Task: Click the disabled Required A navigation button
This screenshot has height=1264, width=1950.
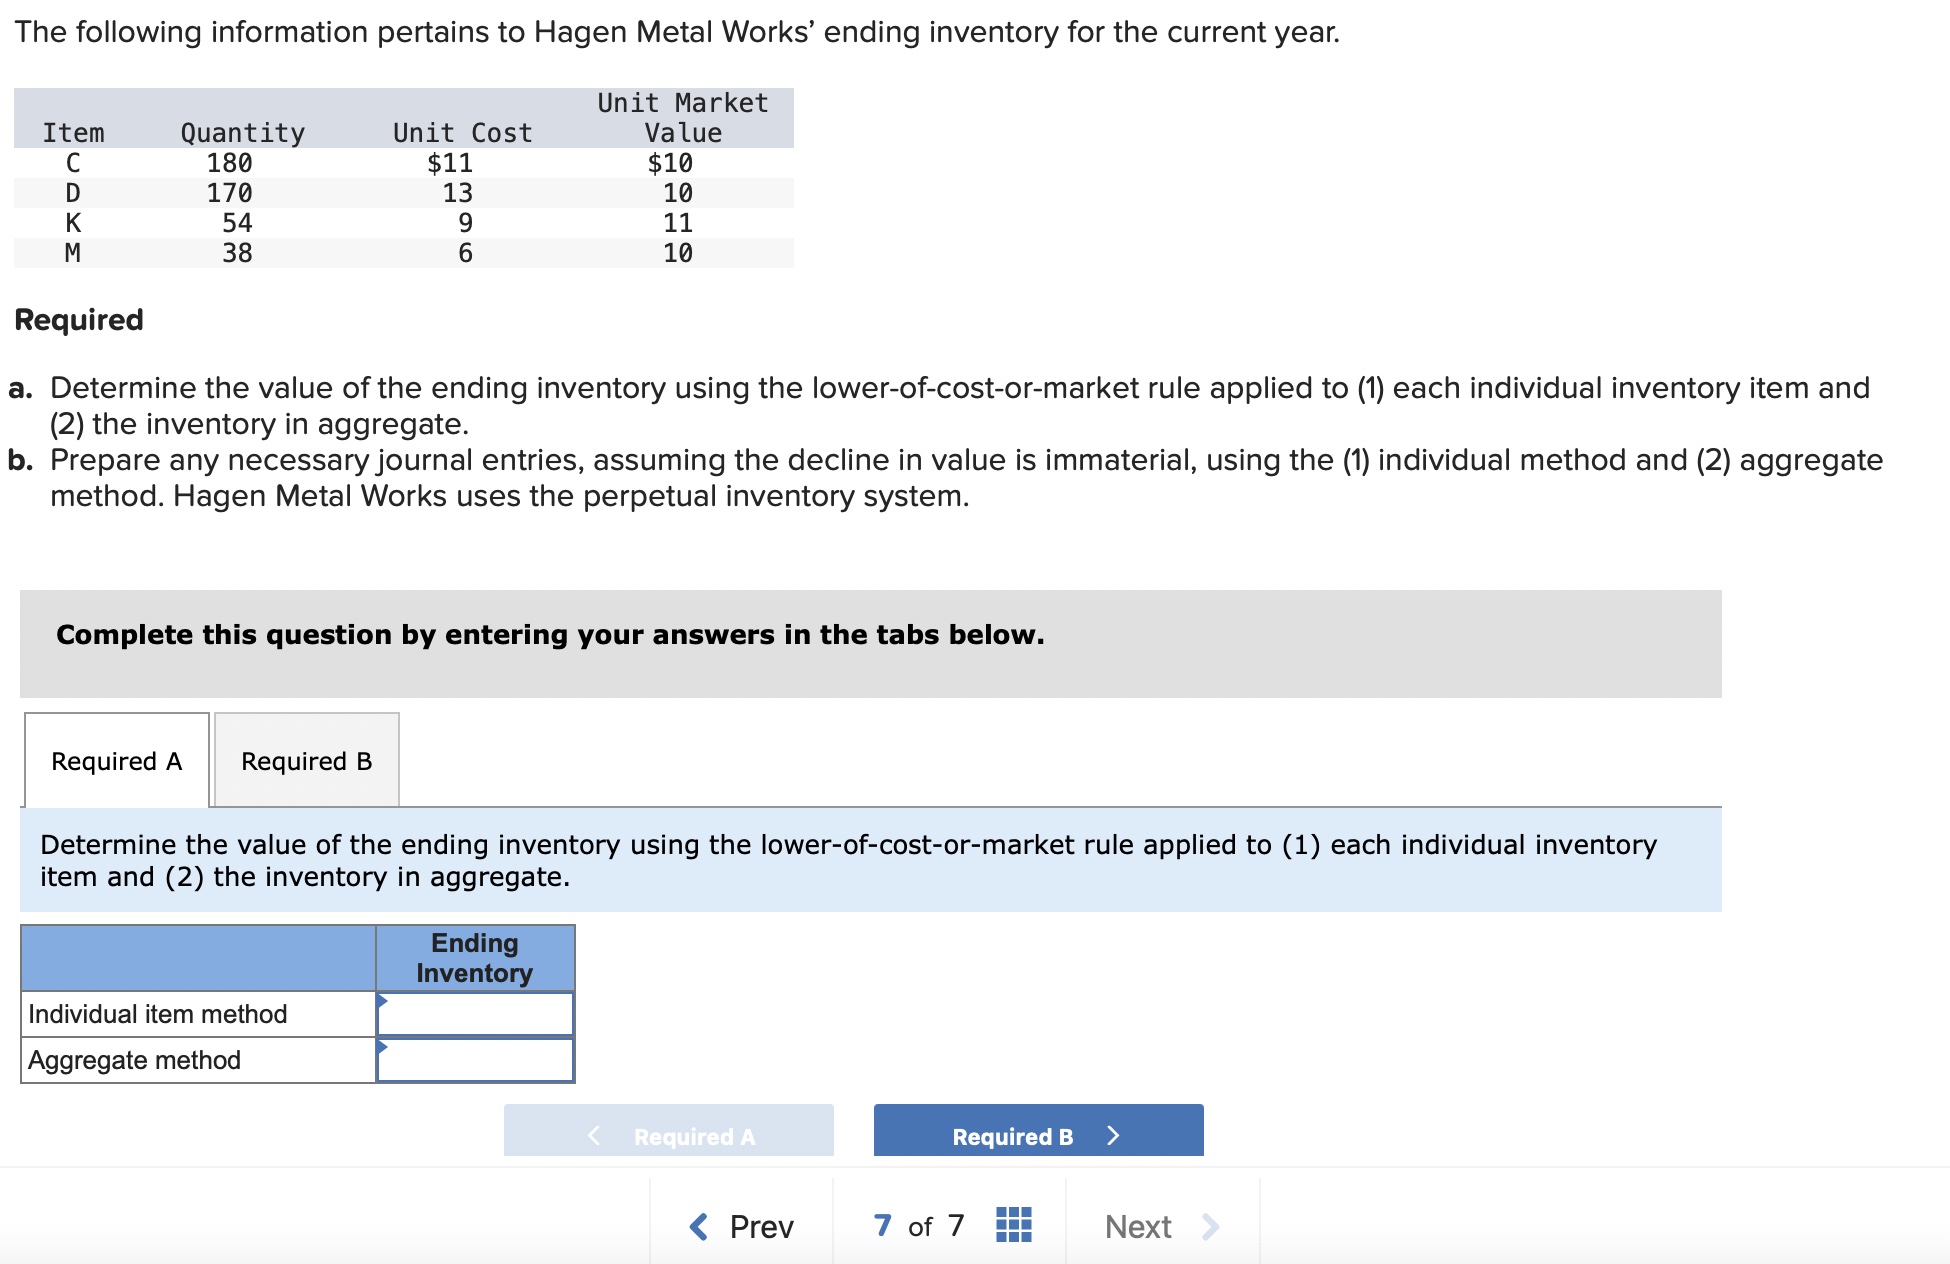Action: pyautogui.click(x=668, y=1135)
